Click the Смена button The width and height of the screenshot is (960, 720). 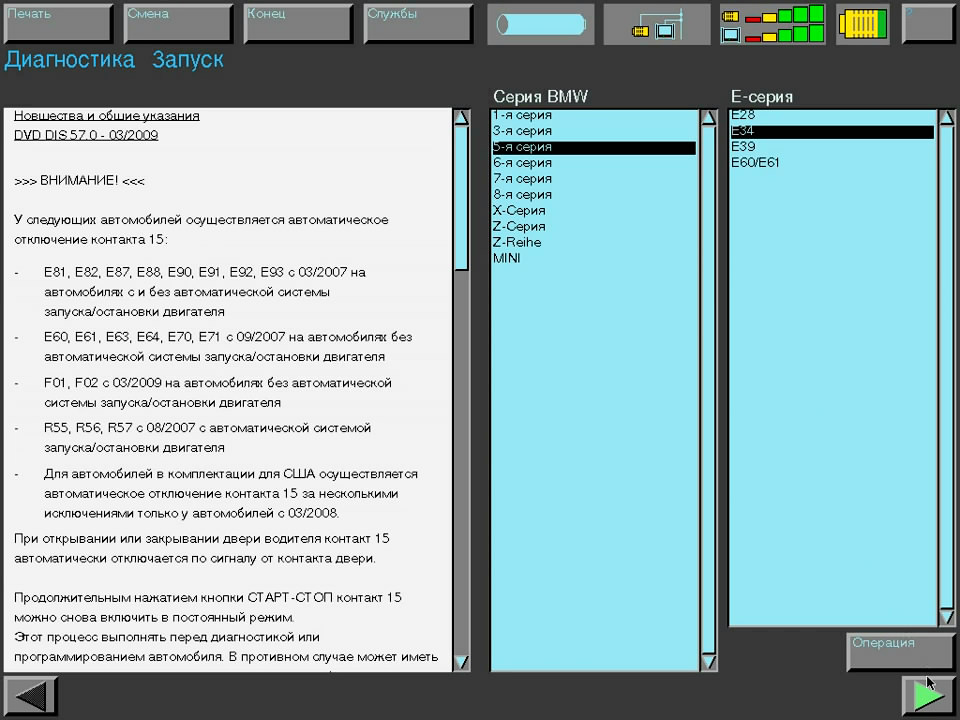[x=179, y=23]
